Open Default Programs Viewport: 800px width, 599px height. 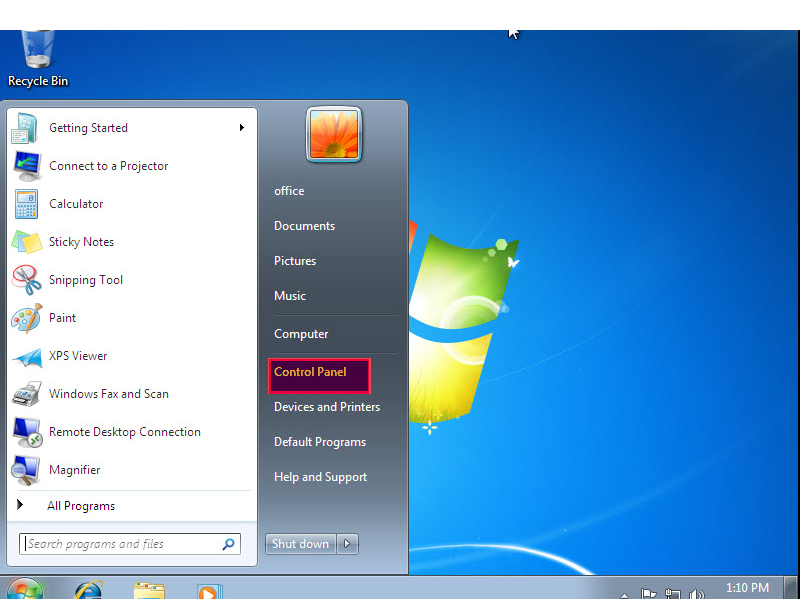[x=320, y=442]
